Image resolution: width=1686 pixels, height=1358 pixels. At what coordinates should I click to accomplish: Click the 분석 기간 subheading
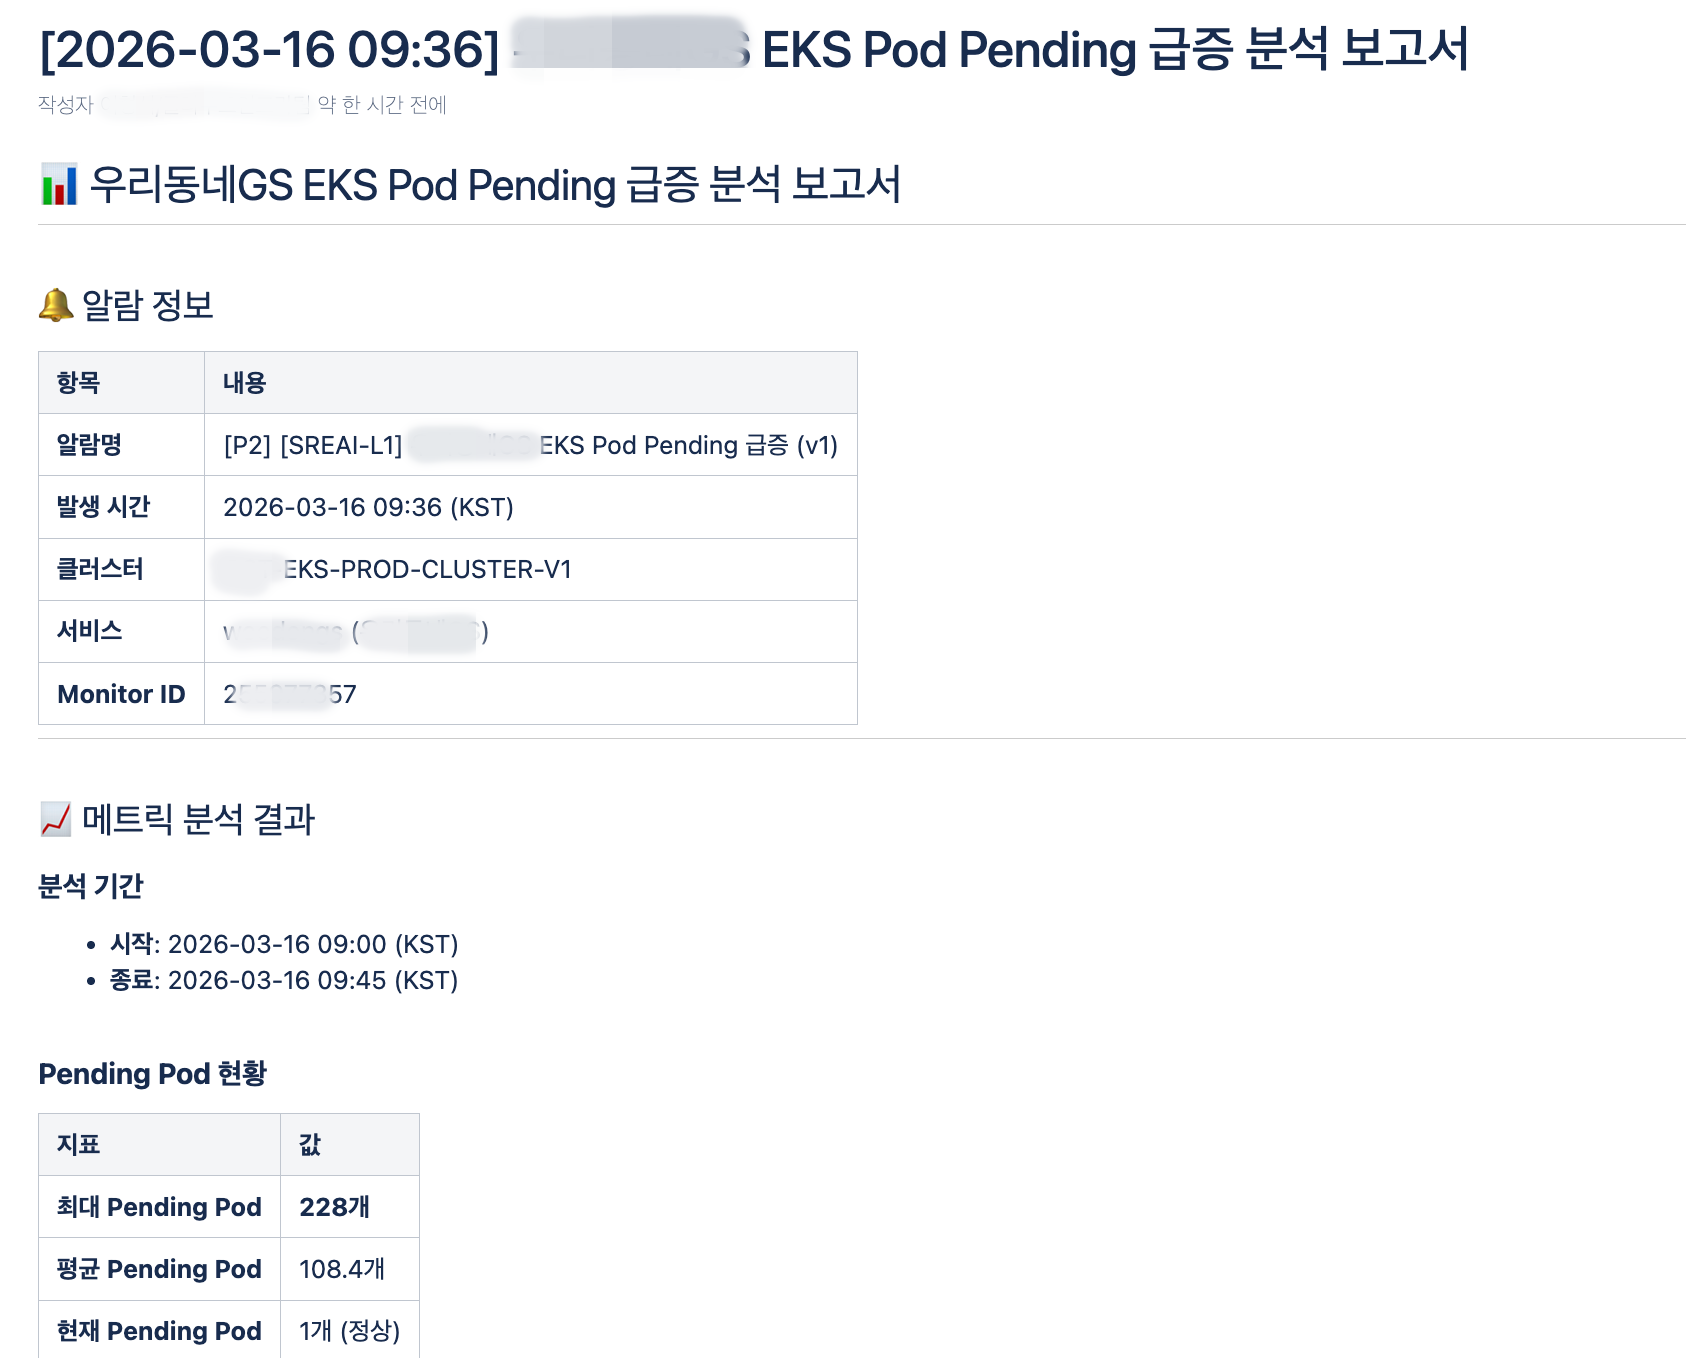click(x=91, y=886)
